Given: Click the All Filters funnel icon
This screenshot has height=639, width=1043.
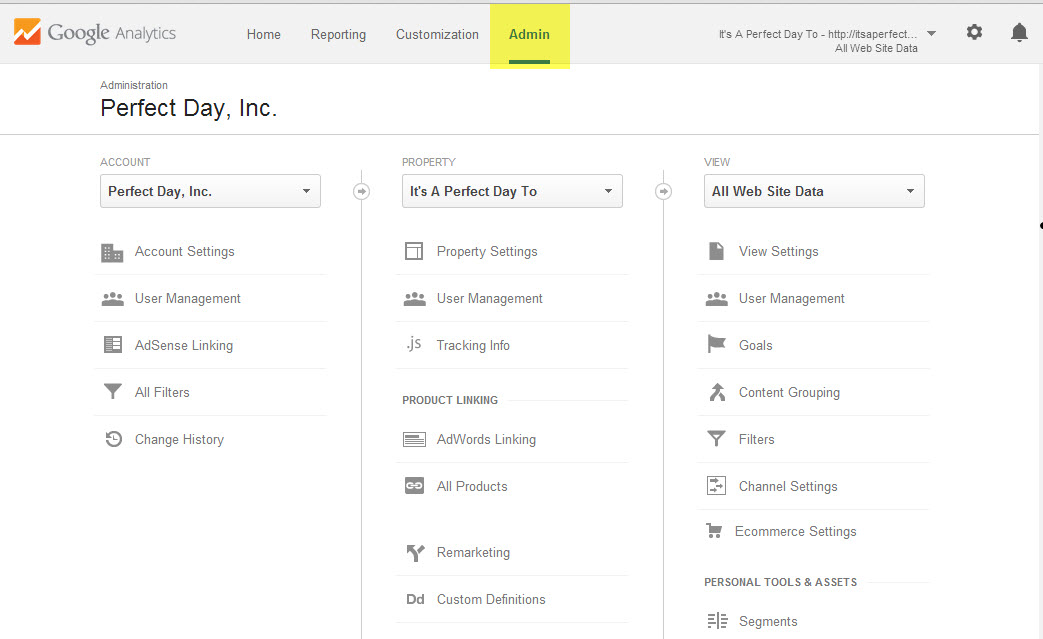Looking at the screenshot, I should tap(113, 392).
